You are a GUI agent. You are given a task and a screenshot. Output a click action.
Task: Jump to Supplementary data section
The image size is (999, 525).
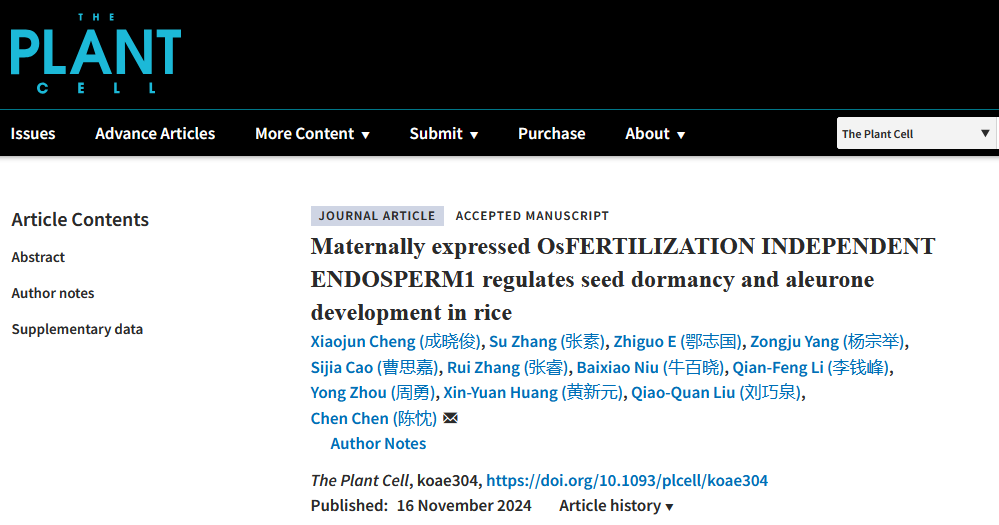pos(77,329)
